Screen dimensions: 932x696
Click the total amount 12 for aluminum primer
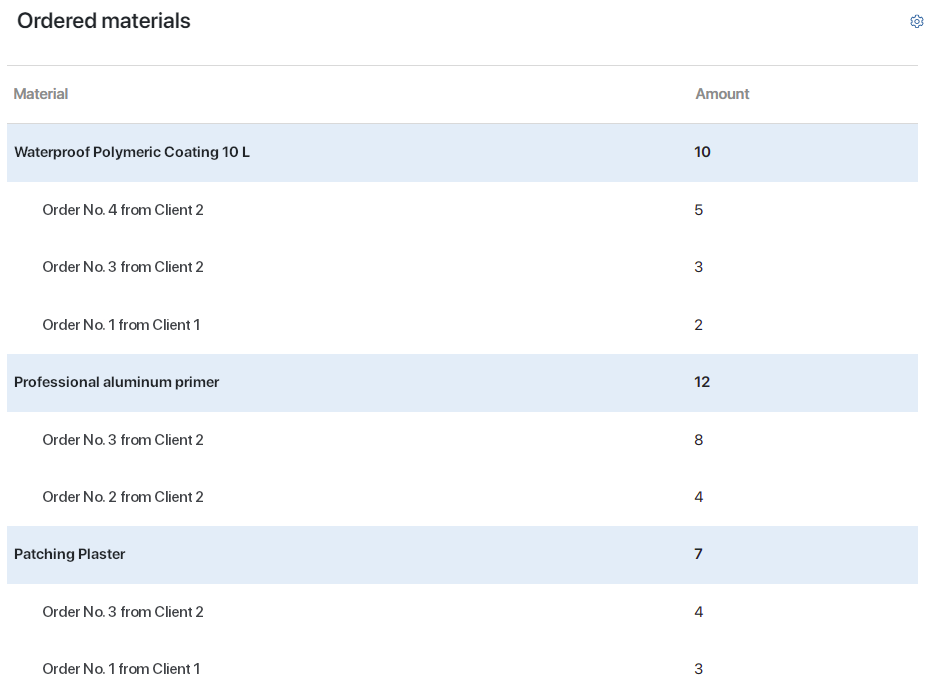pyautogui.click(x=702, y=382)
